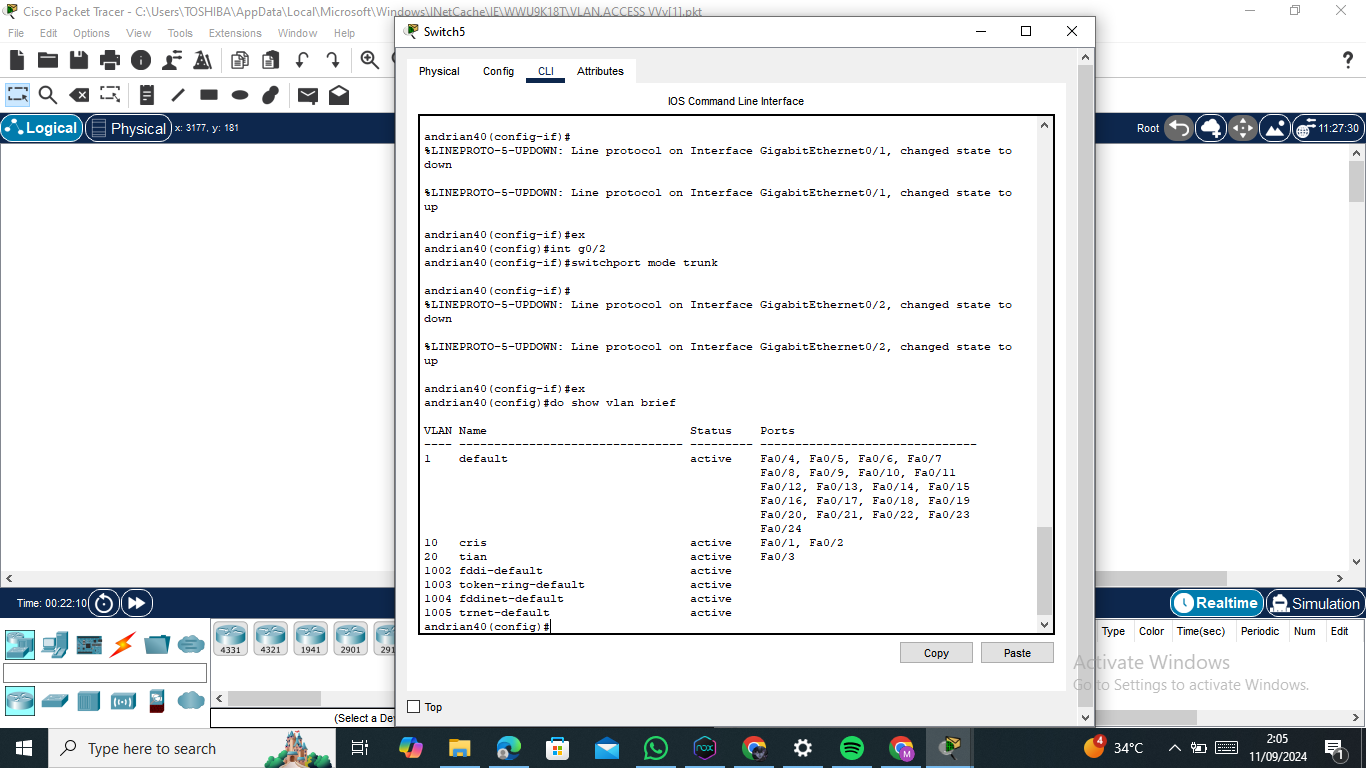Open the File menu

(x=16, y=33)
